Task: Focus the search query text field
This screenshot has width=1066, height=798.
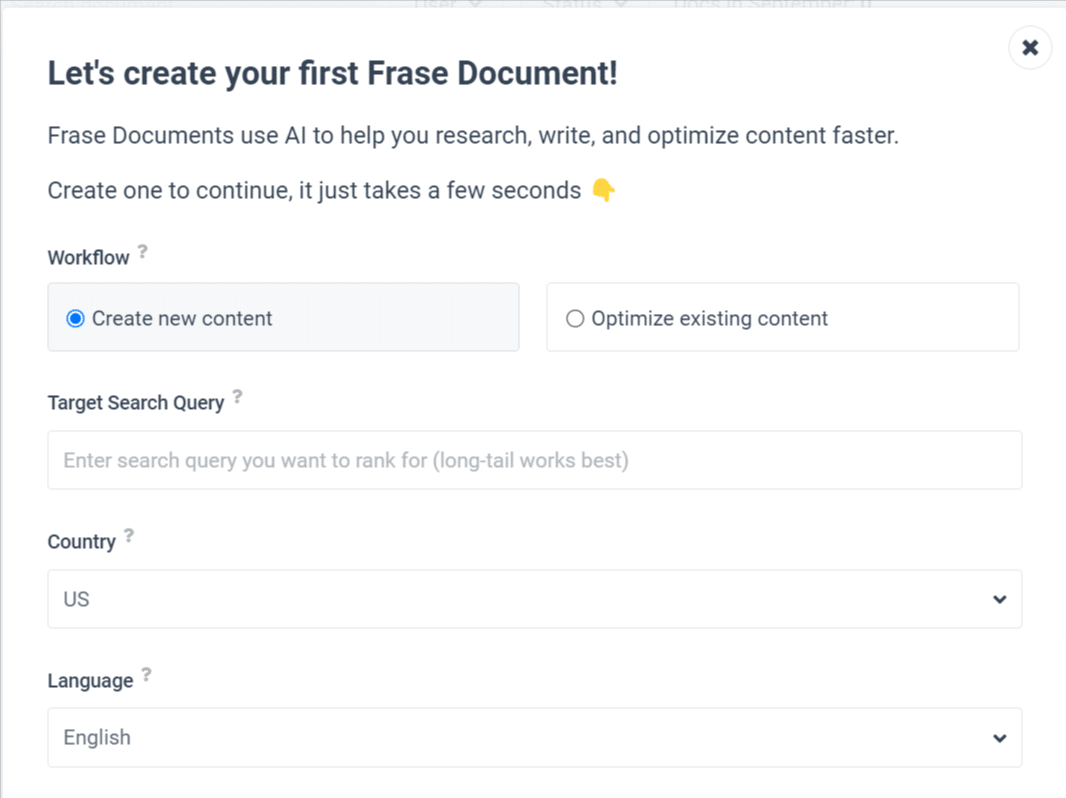Action: (534, 460)
